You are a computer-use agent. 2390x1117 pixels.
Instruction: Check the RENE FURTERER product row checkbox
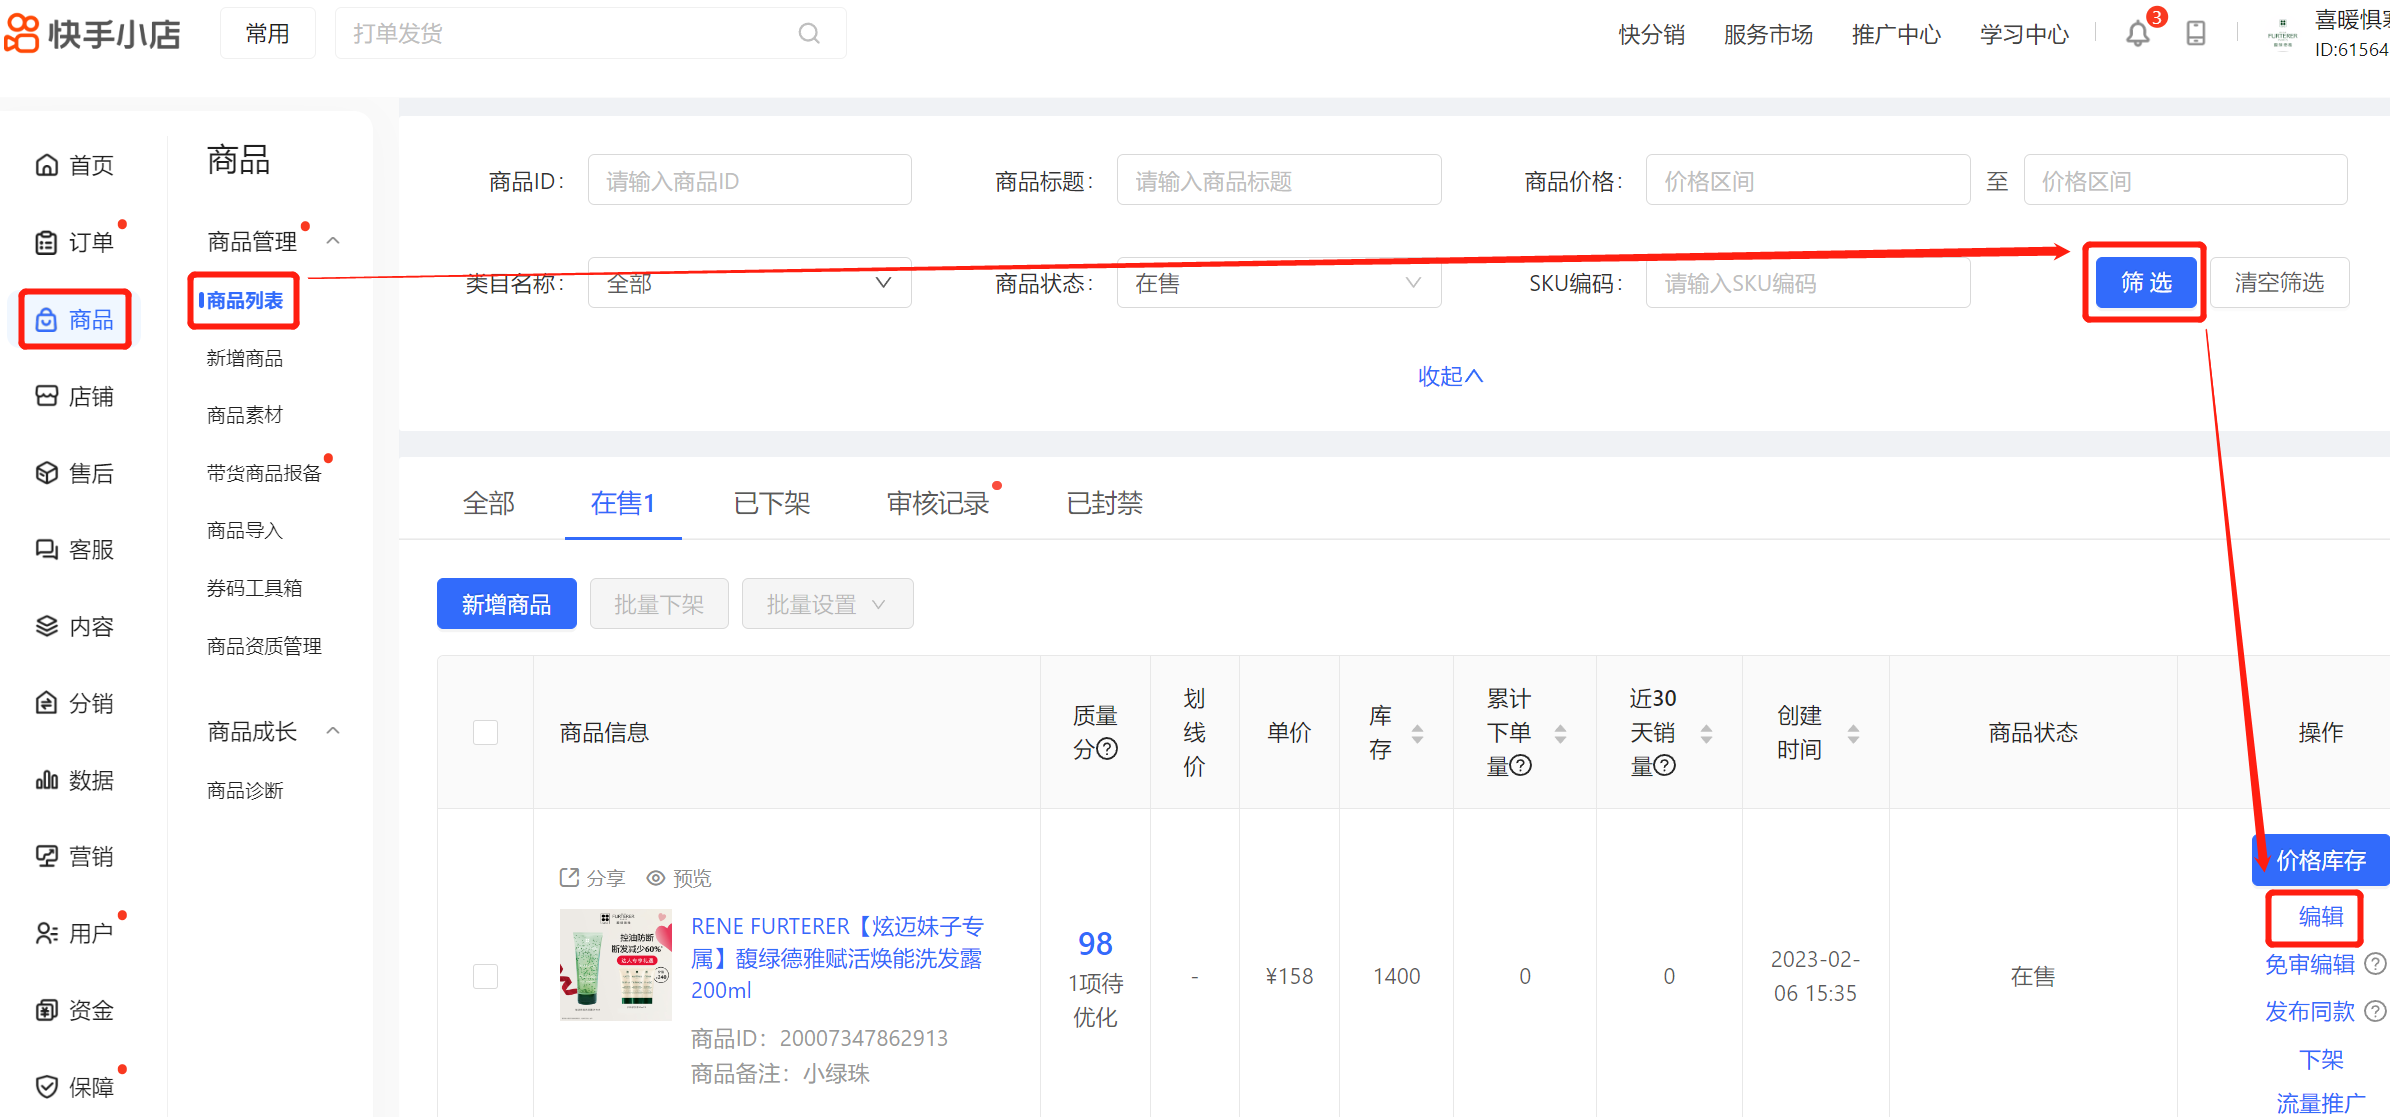point(486,976)
